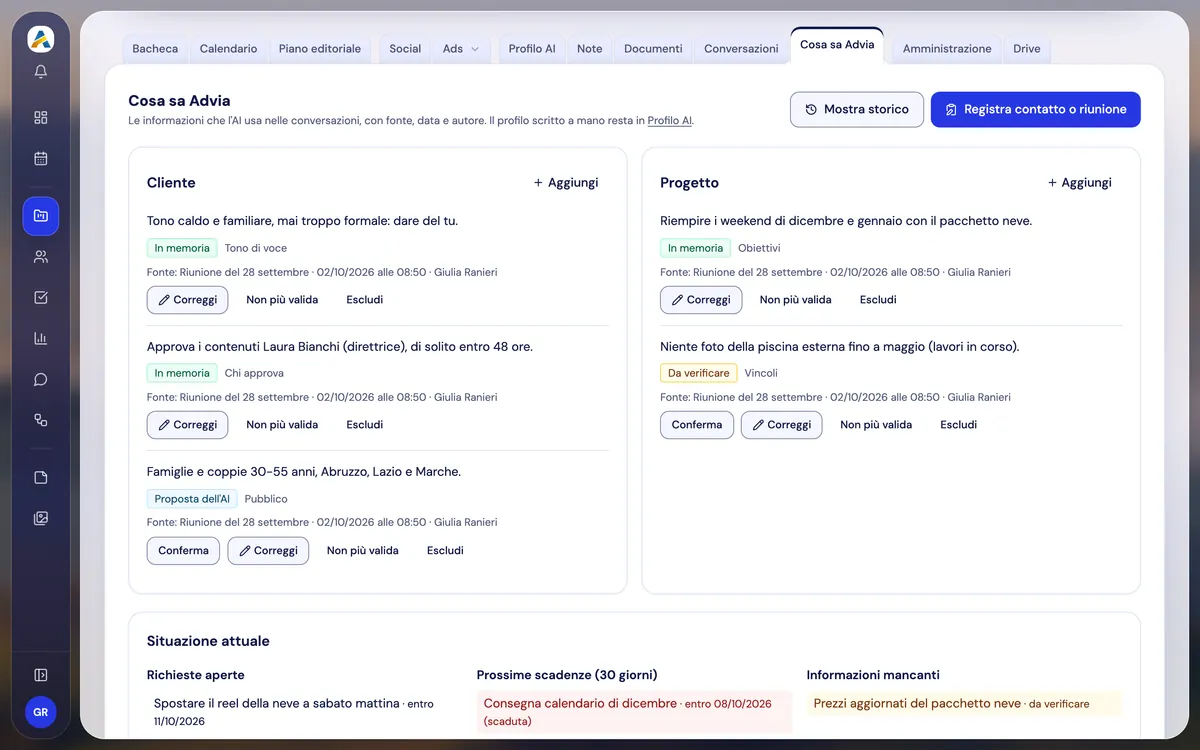
Task: Open the Social tab
Action: (405, 49)
